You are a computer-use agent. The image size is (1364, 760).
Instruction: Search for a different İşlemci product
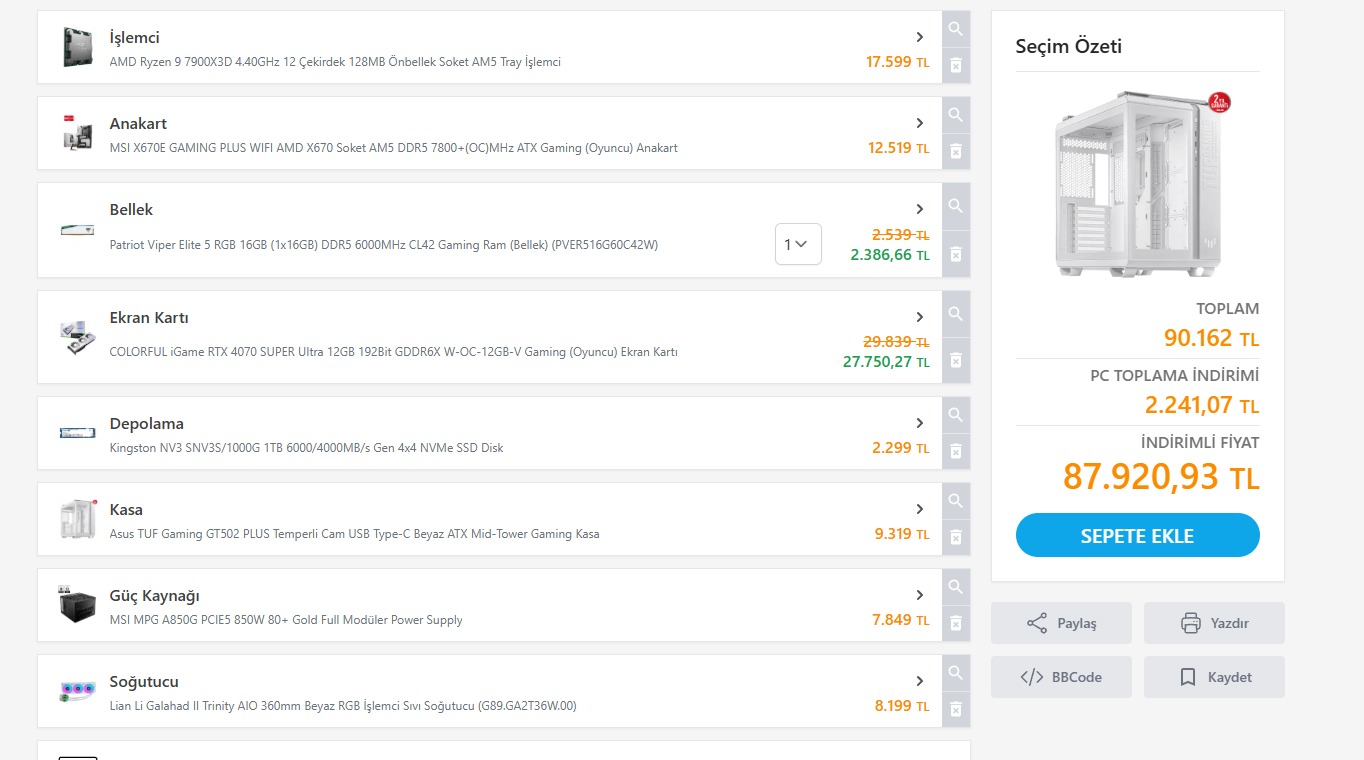coord(956,29)
